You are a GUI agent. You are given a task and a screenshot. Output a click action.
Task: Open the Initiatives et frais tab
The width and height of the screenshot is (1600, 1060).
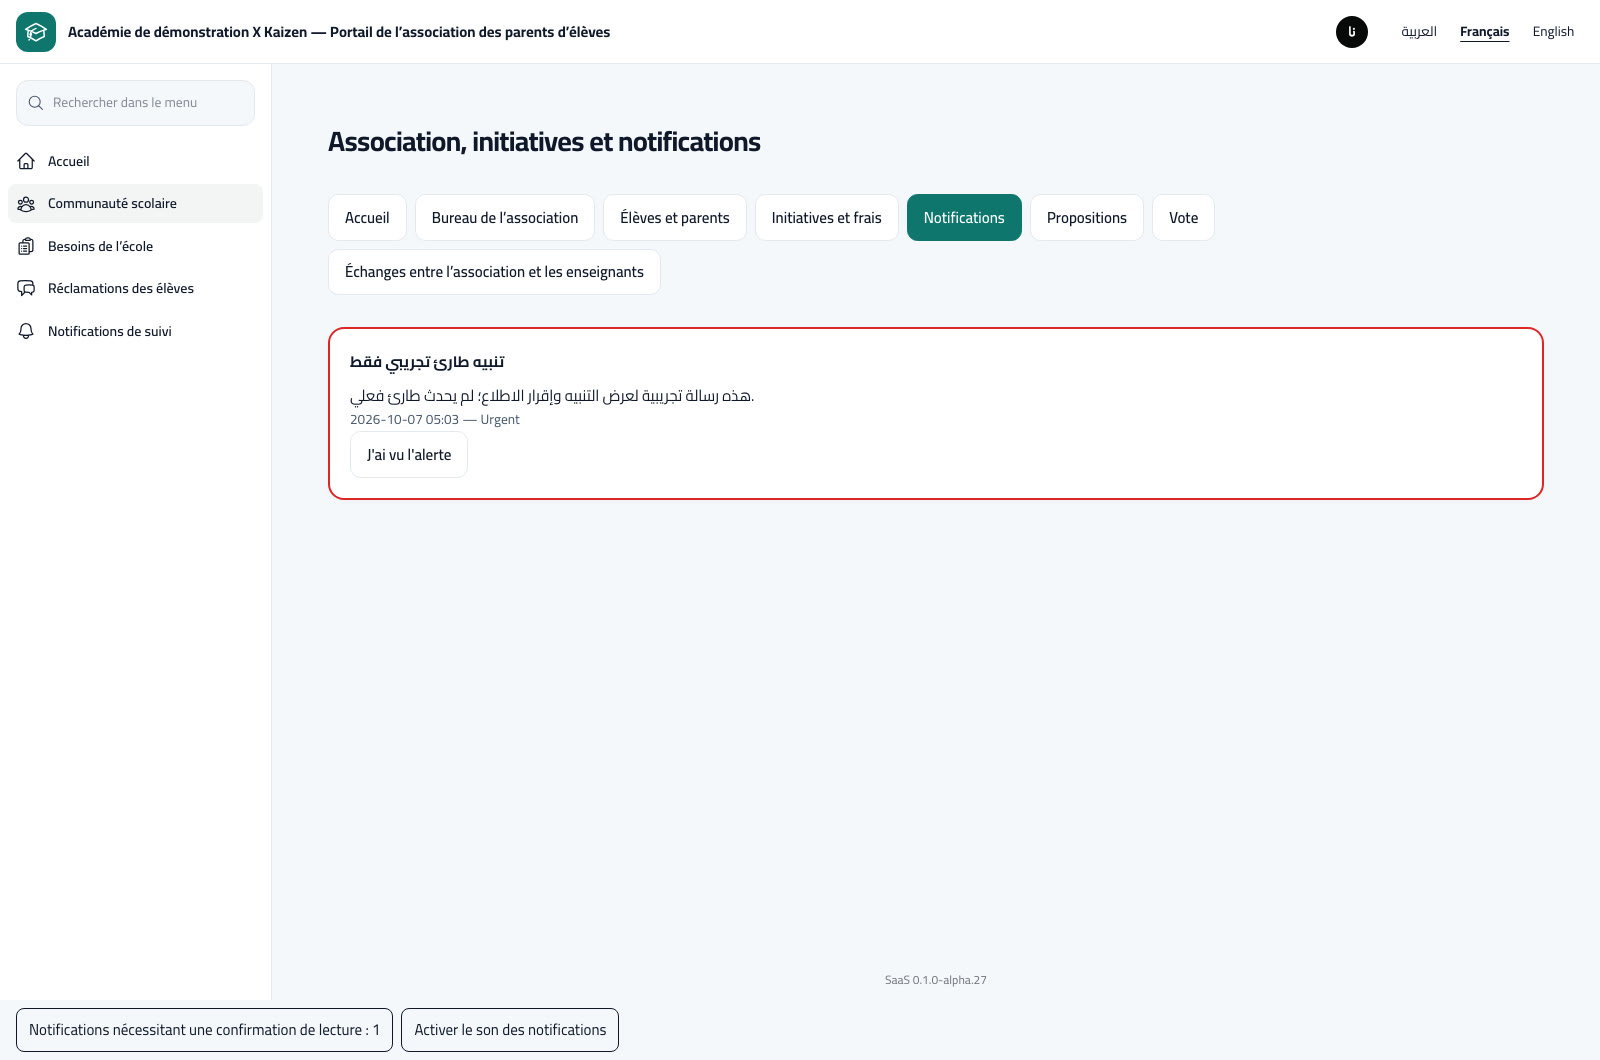(827, 218)
